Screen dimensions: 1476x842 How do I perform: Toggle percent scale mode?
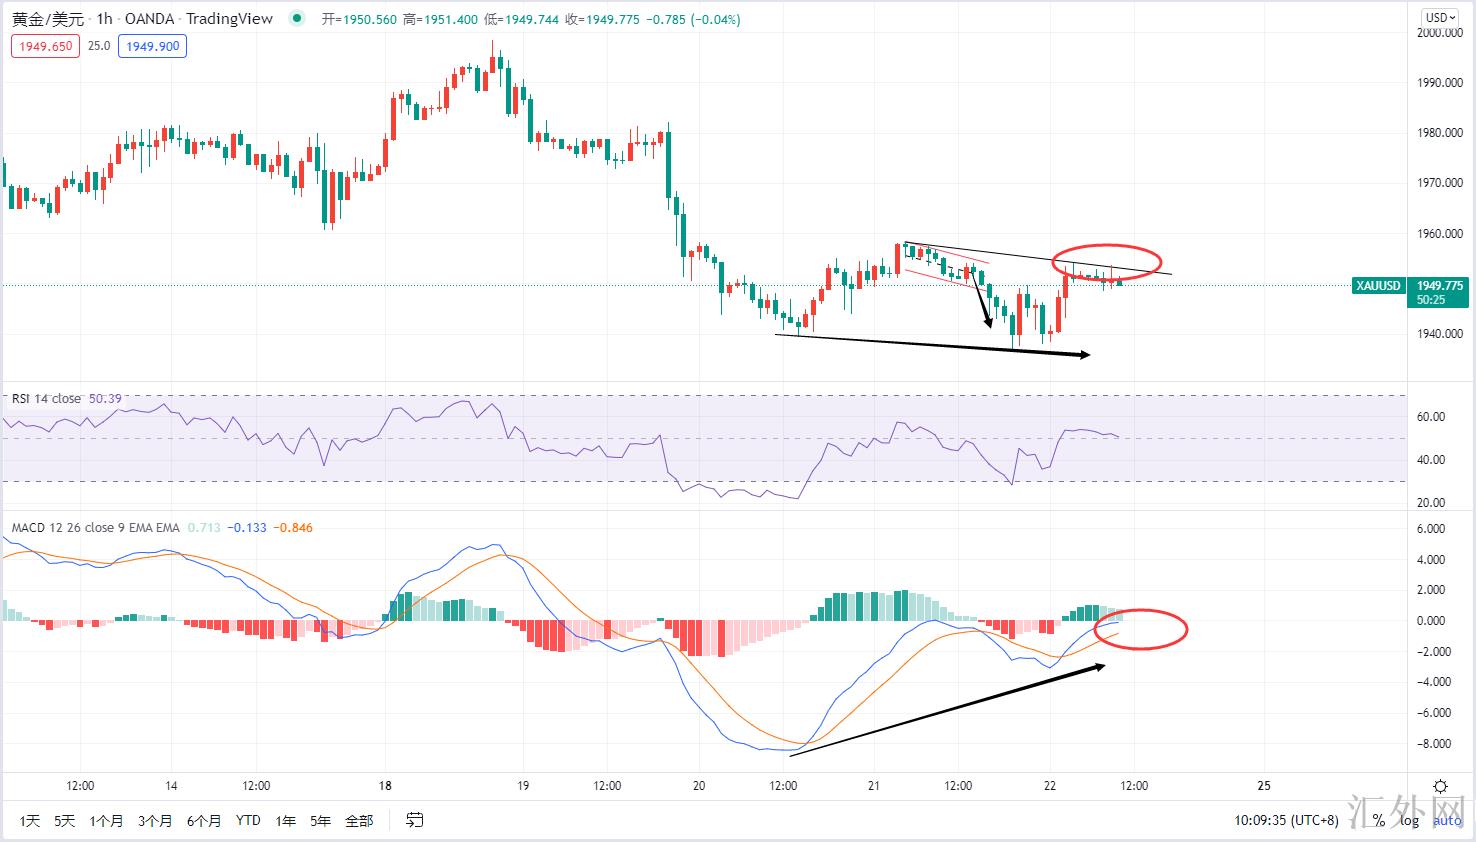click(x=1378, y=820)
